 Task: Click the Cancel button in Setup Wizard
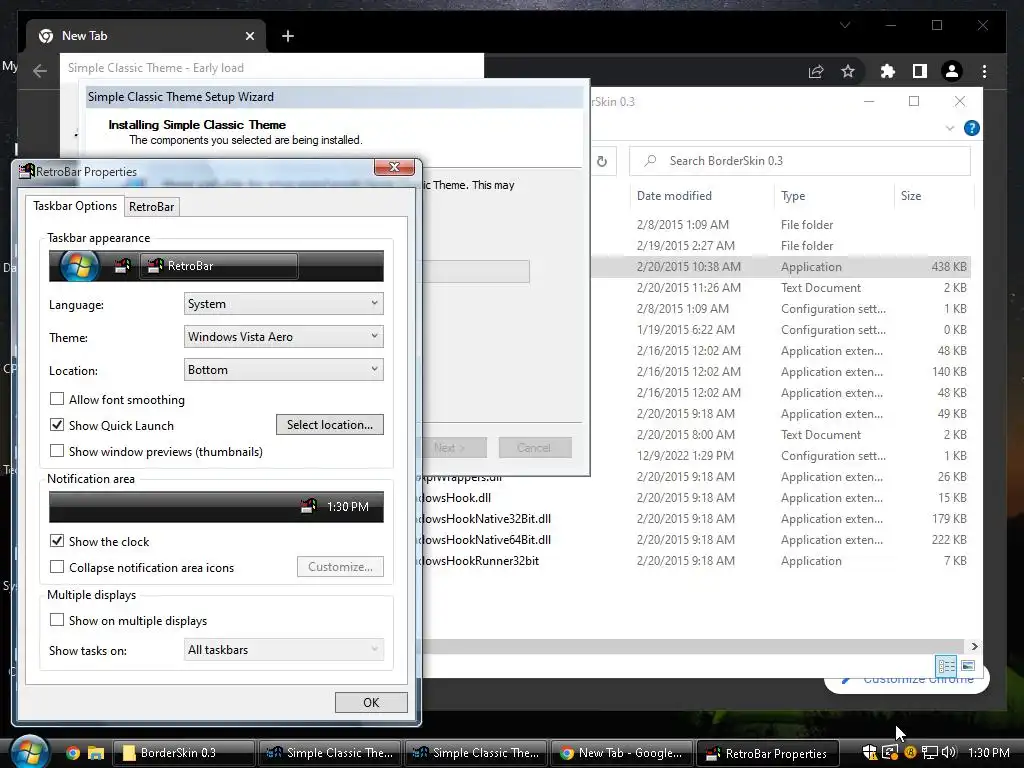[x=535, y=448]
